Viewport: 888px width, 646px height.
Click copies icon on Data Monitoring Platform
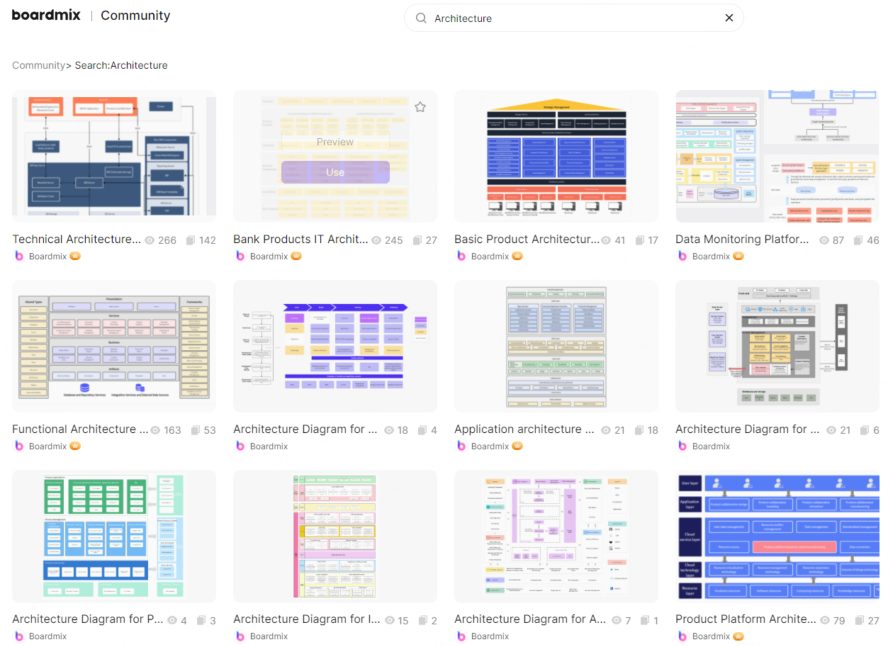pyautogui.click(x=858, y=240)
